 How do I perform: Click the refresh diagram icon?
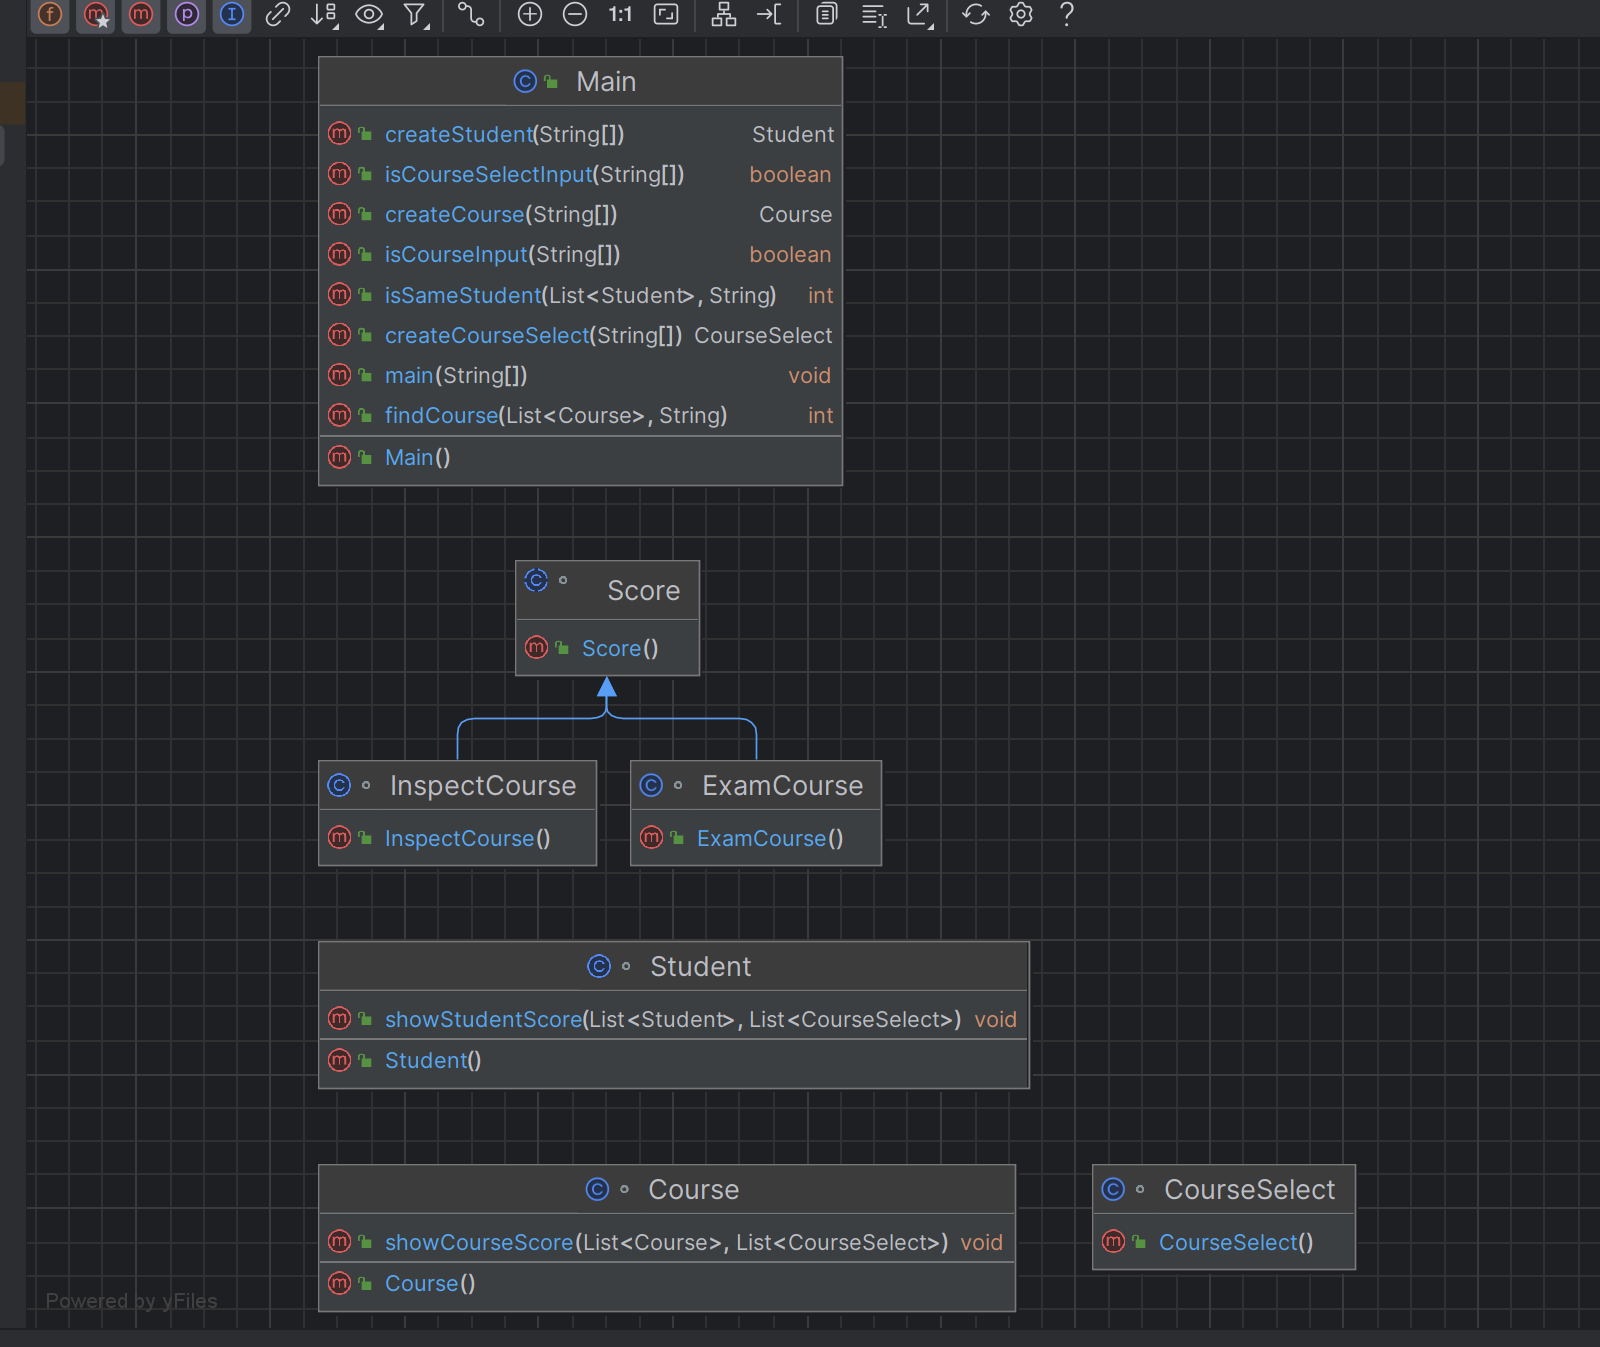tap(975, 15)
